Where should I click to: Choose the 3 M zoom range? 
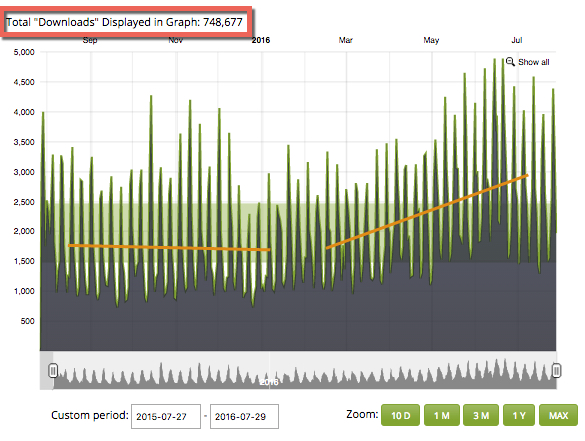tap(481, 415)
